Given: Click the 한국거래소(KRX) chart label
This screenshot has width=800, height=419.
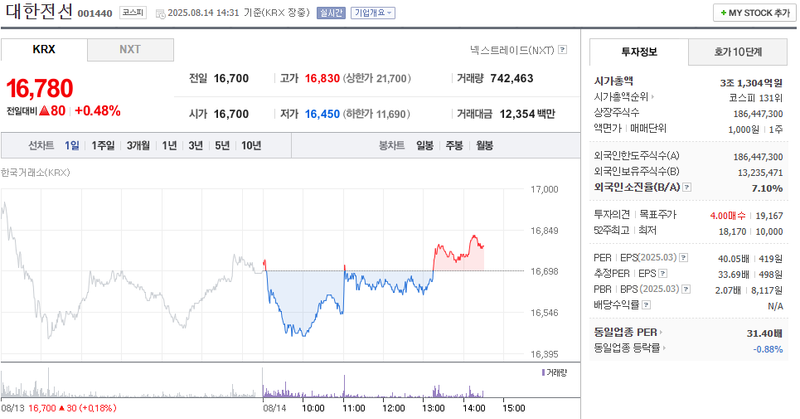Looking at the screenshot, I should 35,172.
